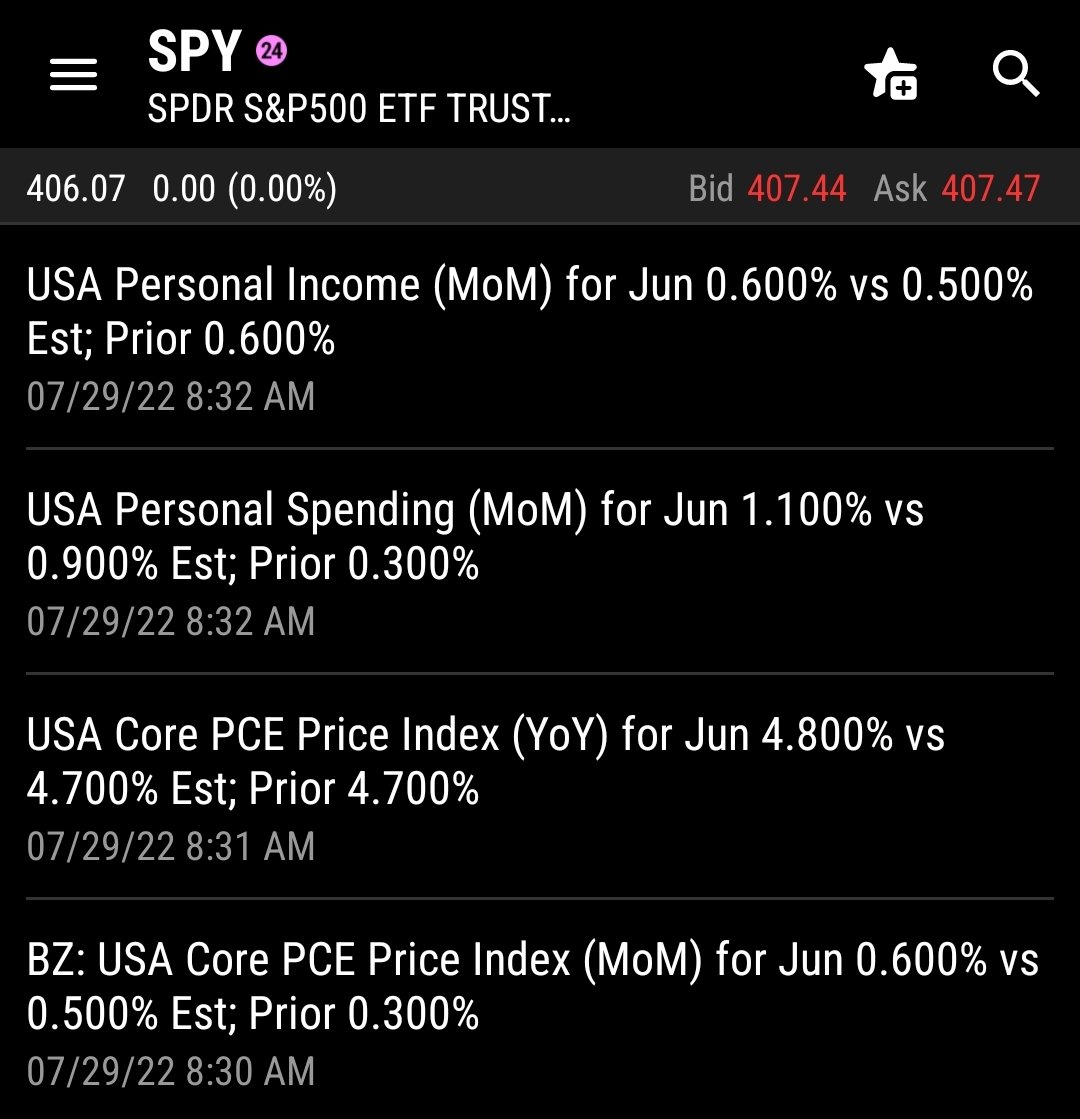
Task: Tap the Ask label in quote bar
Action: 900,188
